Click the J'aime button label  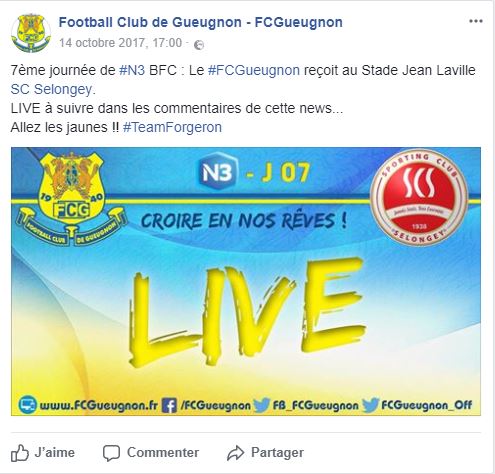click(55, 453)
